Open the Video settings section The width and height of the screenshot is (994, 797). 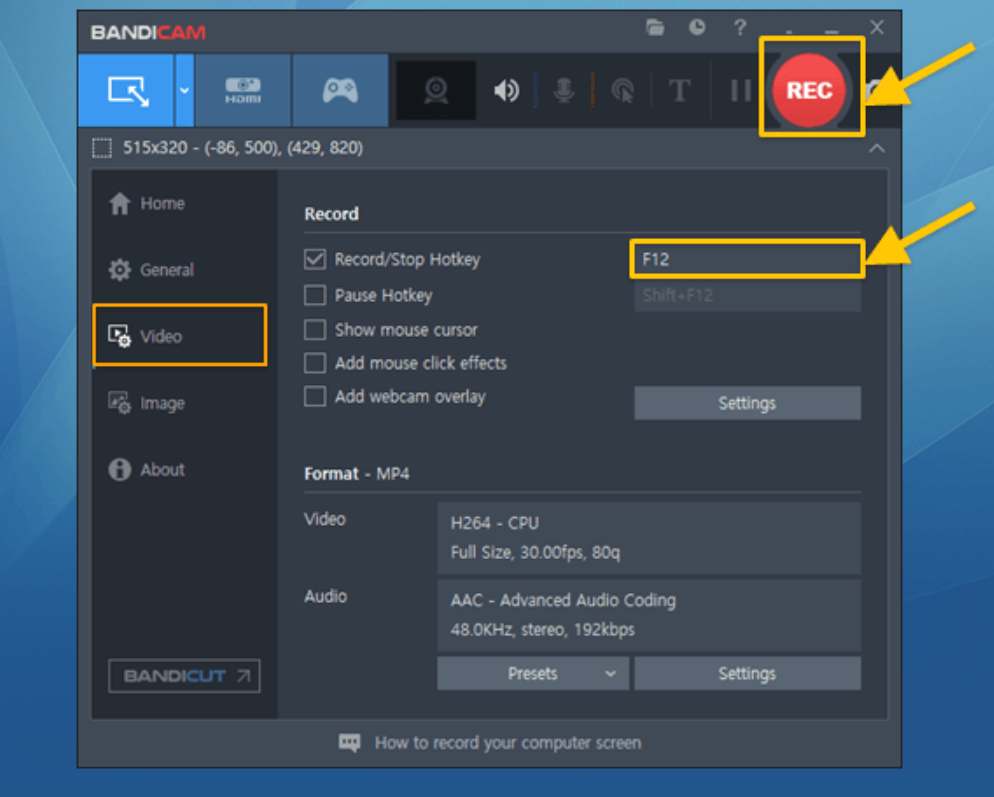179,335
